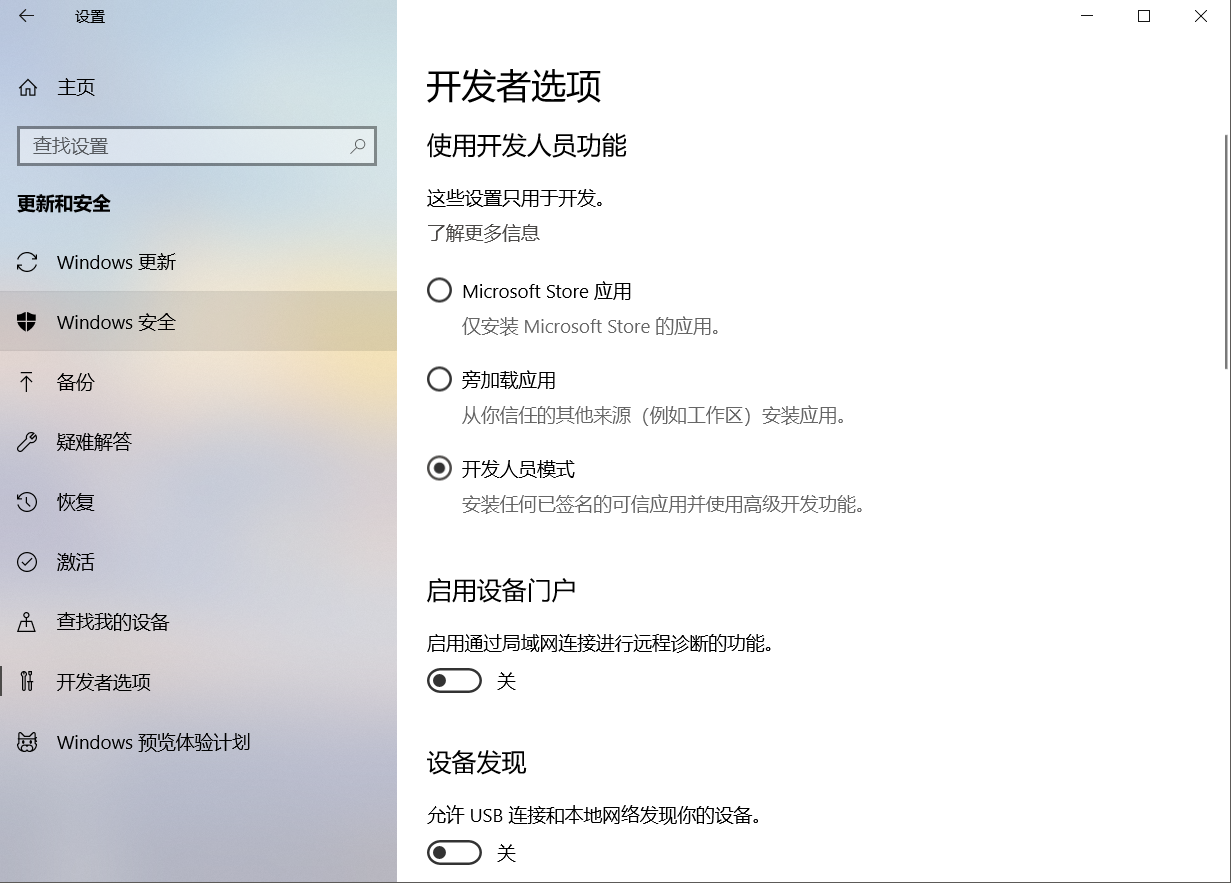Click the 疑难解答 wrench icon

click(x=27, y=442)
